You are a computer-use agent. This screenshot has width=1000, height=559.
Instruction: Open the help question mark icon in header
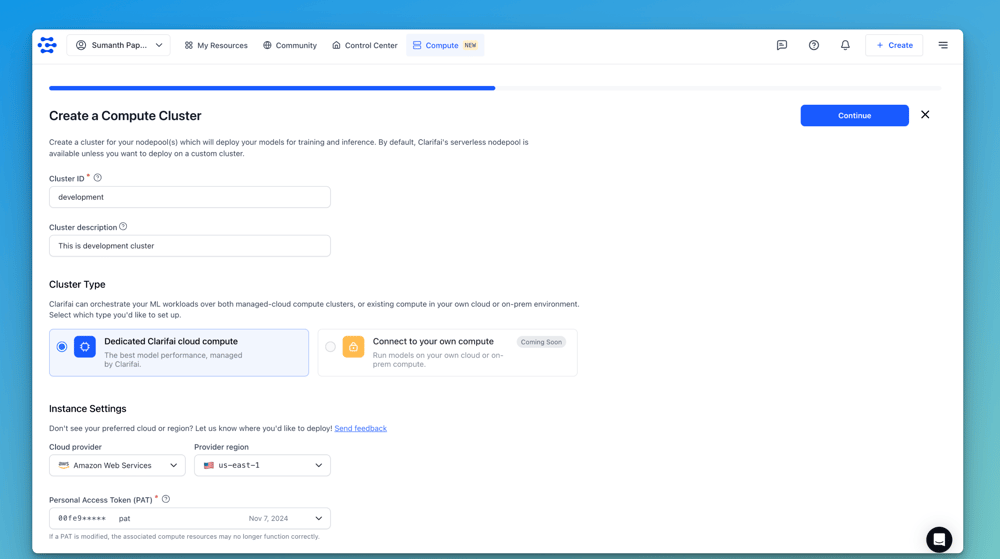tap(814, 45)
